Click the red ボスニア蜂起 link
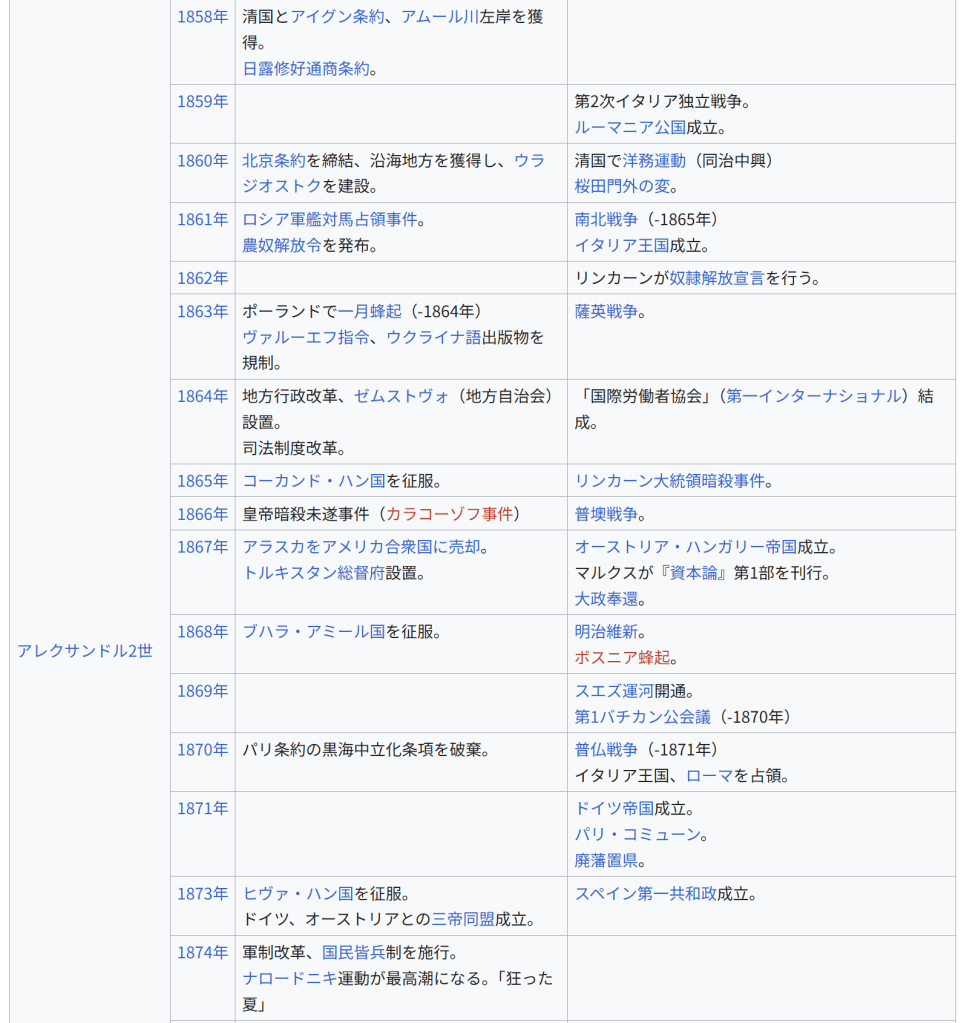Viewport: 961px width, 1023px height. [622, 658]
